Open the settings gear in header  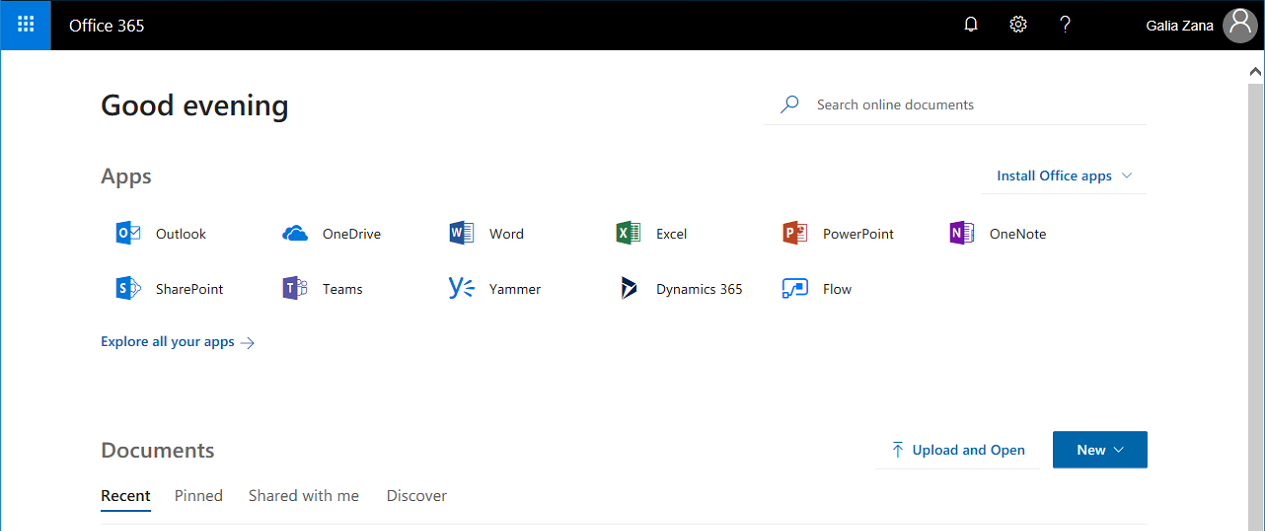1018,25
